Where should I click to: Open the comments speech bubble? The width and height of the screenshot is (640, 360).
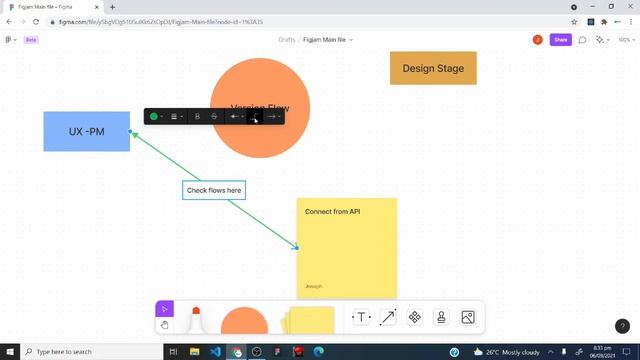point(582,40)
